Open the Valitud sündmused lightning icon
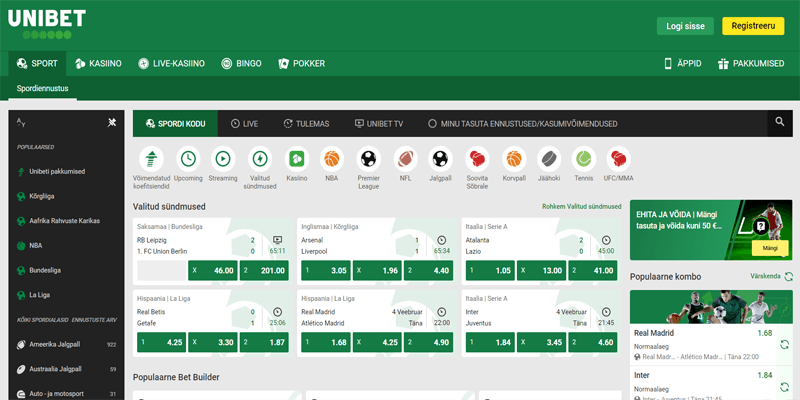The width and height of the screenshot is (800, 400). (x=260, y=159)
